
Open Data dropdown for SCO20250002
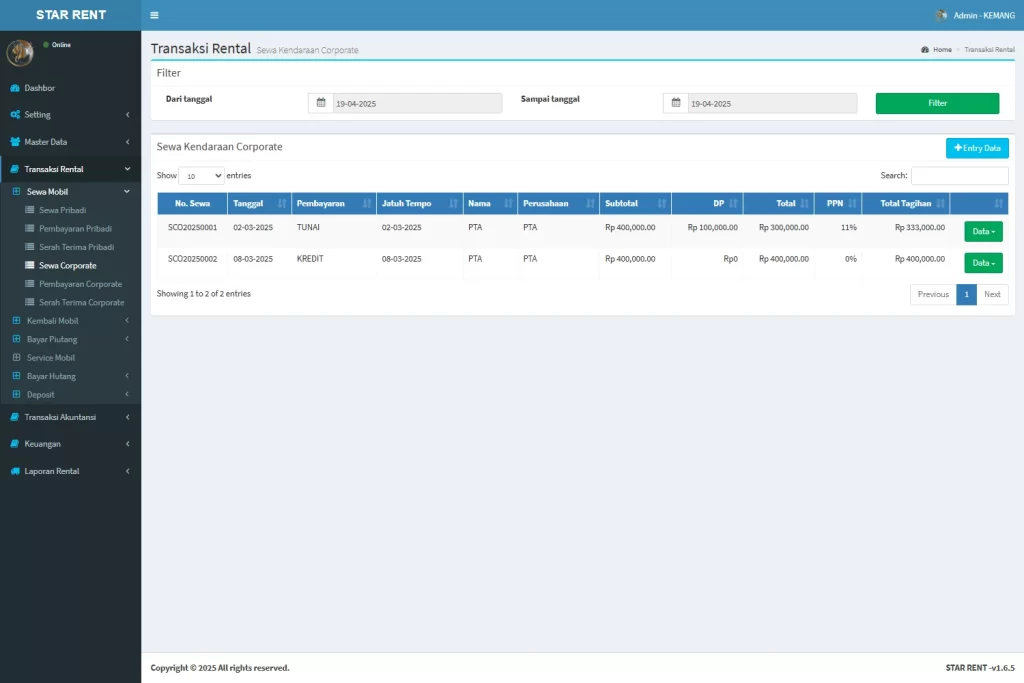[x=982, y=263]
